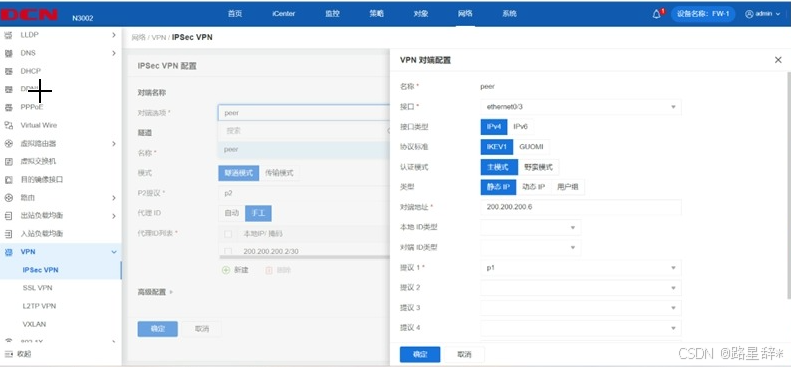Click the 对端地址 field with 200.200.200.6
This screenshot has height=367, width=791.
coord(581,207)
